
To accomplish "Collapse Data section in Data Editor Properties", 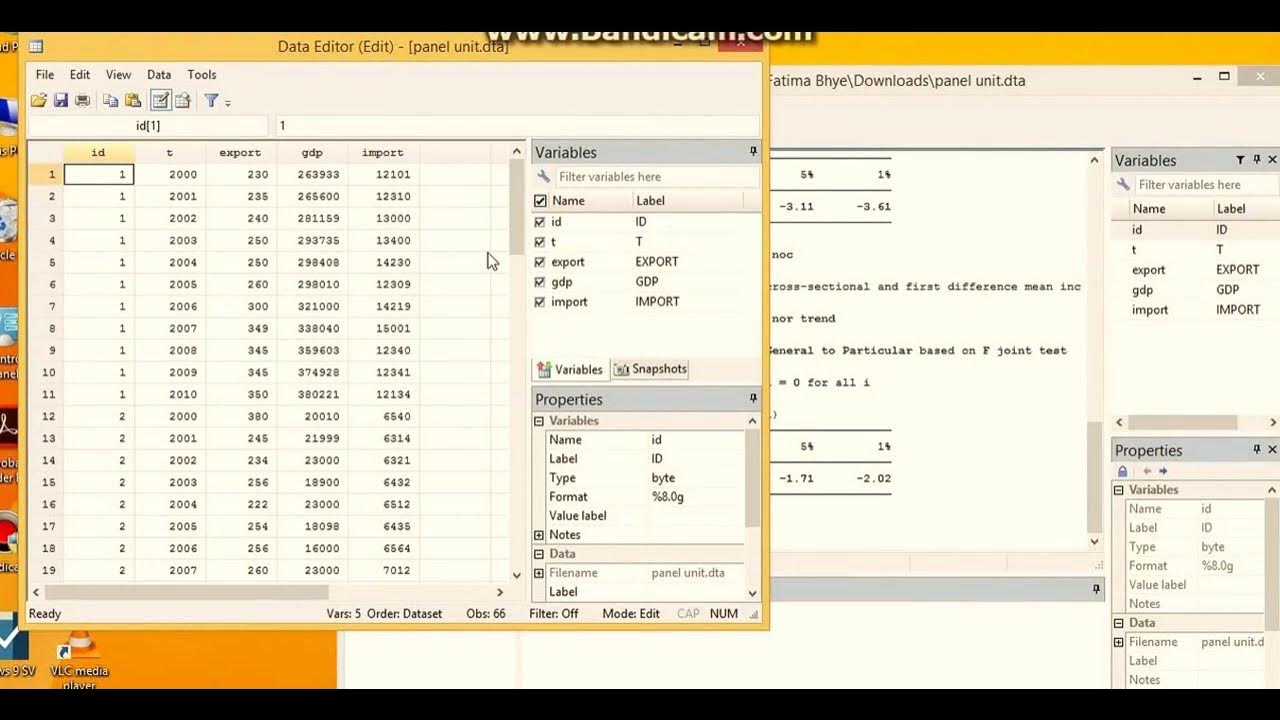I will 539,554.
